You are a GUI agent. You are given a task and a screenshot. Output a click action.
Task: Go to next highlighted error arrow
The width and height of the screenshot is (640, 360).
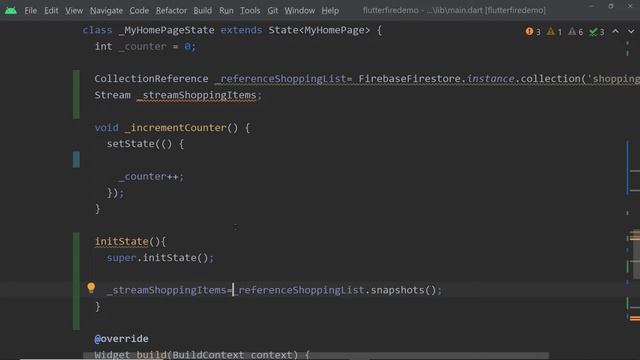pyautogui.click(x=631, y=31)
